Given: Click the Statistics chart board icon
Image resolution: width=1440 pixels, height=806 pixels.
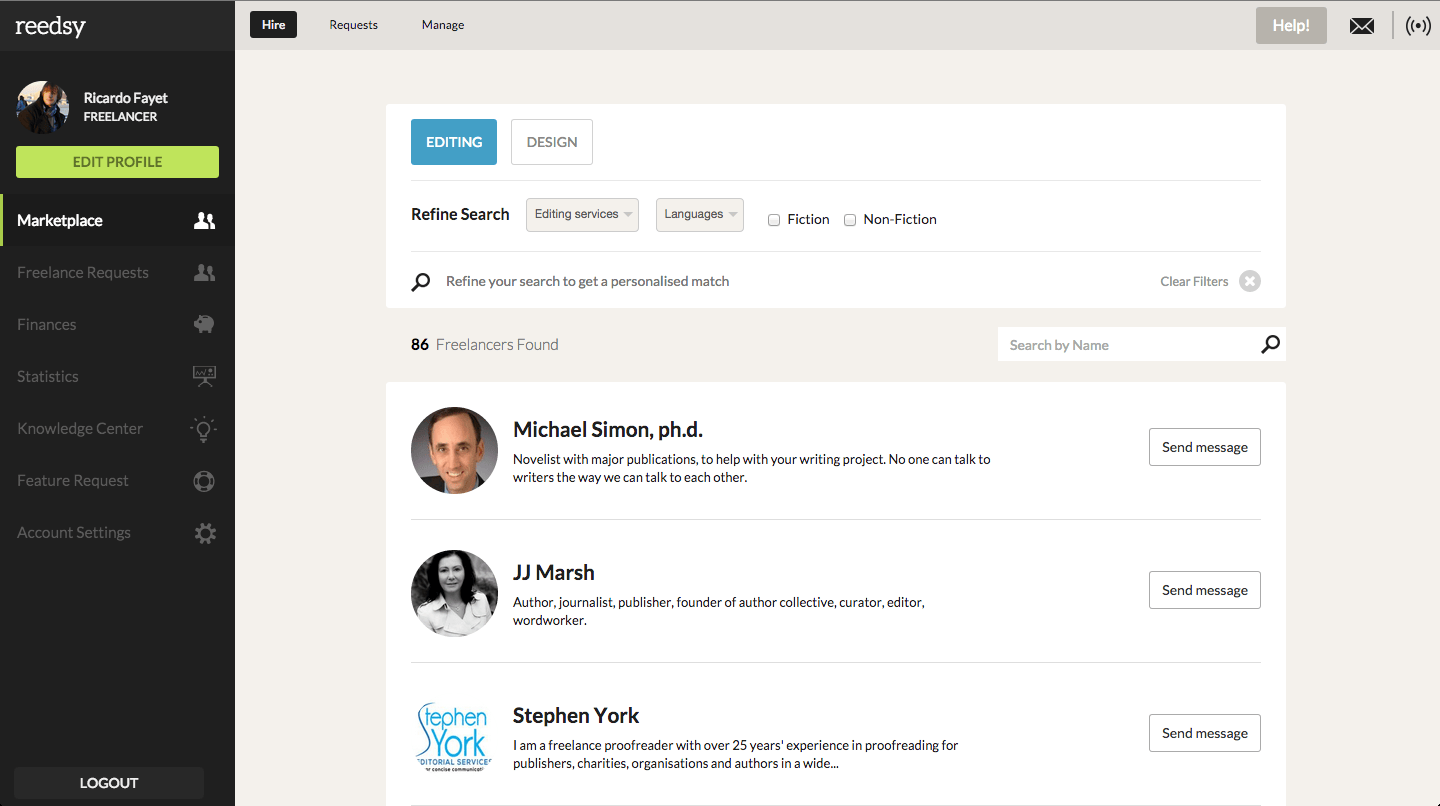Looking at the screenshot, I should pos(204,376).
